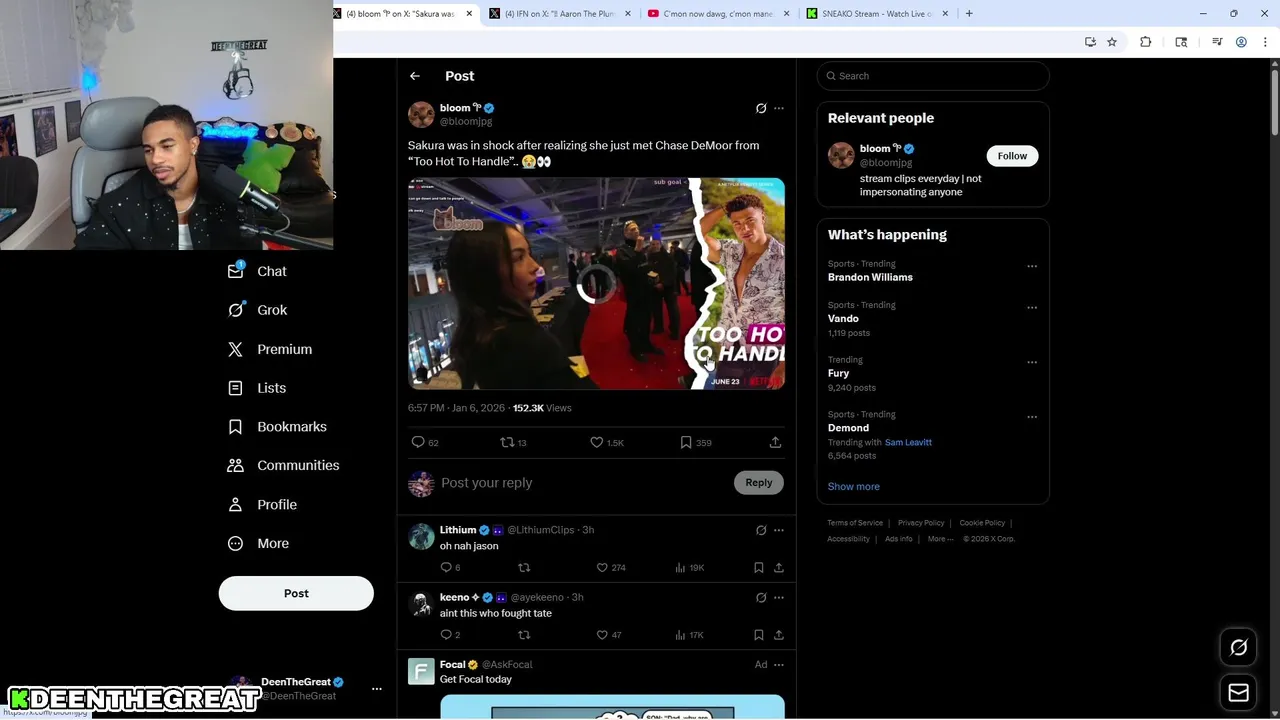Bookmark this page with star icon
Image resolution: width=1280 pixels, height=720 pixels.
pos(1112,42)
